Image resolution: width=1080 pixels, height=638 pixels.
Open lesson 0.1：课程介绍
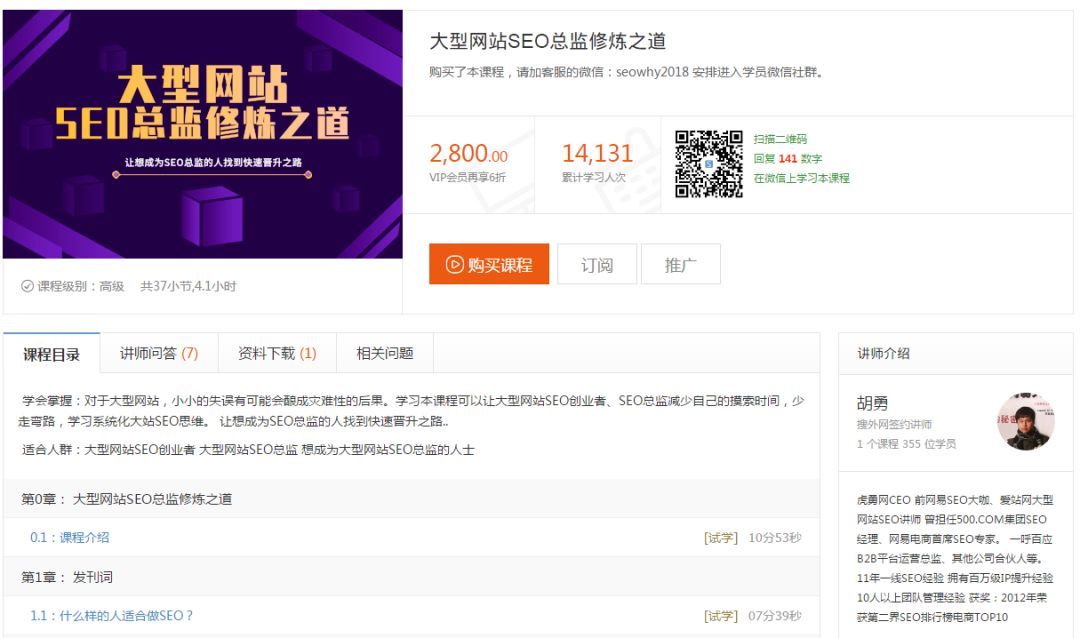(x=70, y=537)
